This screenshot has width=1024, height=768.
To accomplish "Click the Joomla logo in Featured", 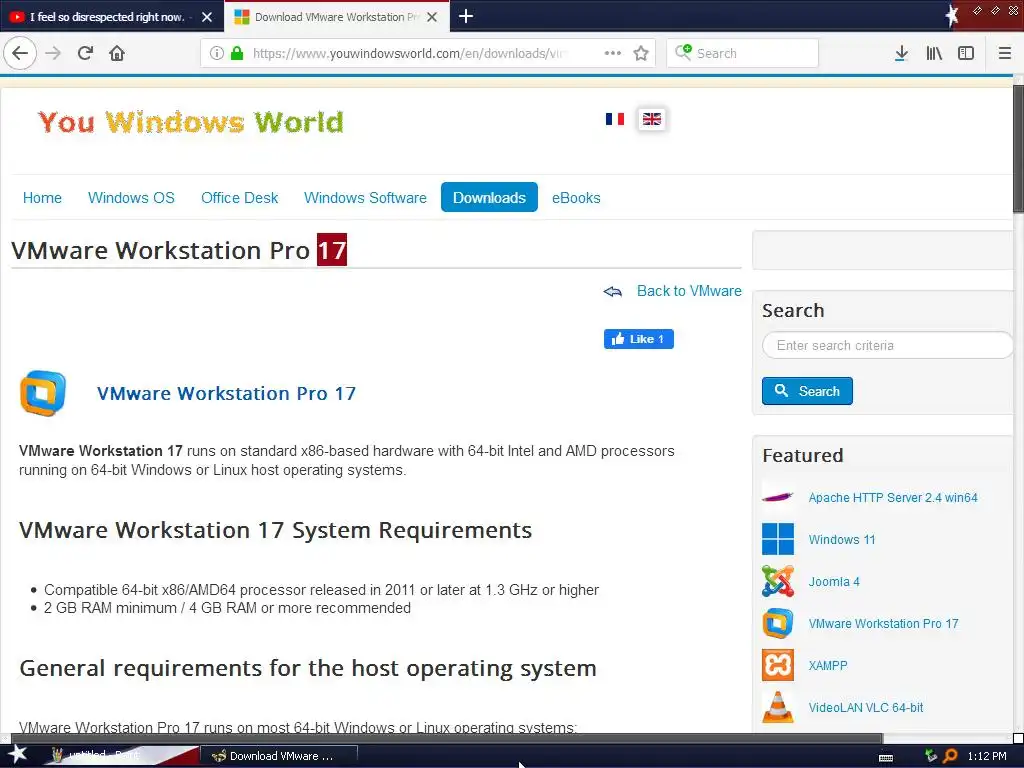I will (778, 581).
